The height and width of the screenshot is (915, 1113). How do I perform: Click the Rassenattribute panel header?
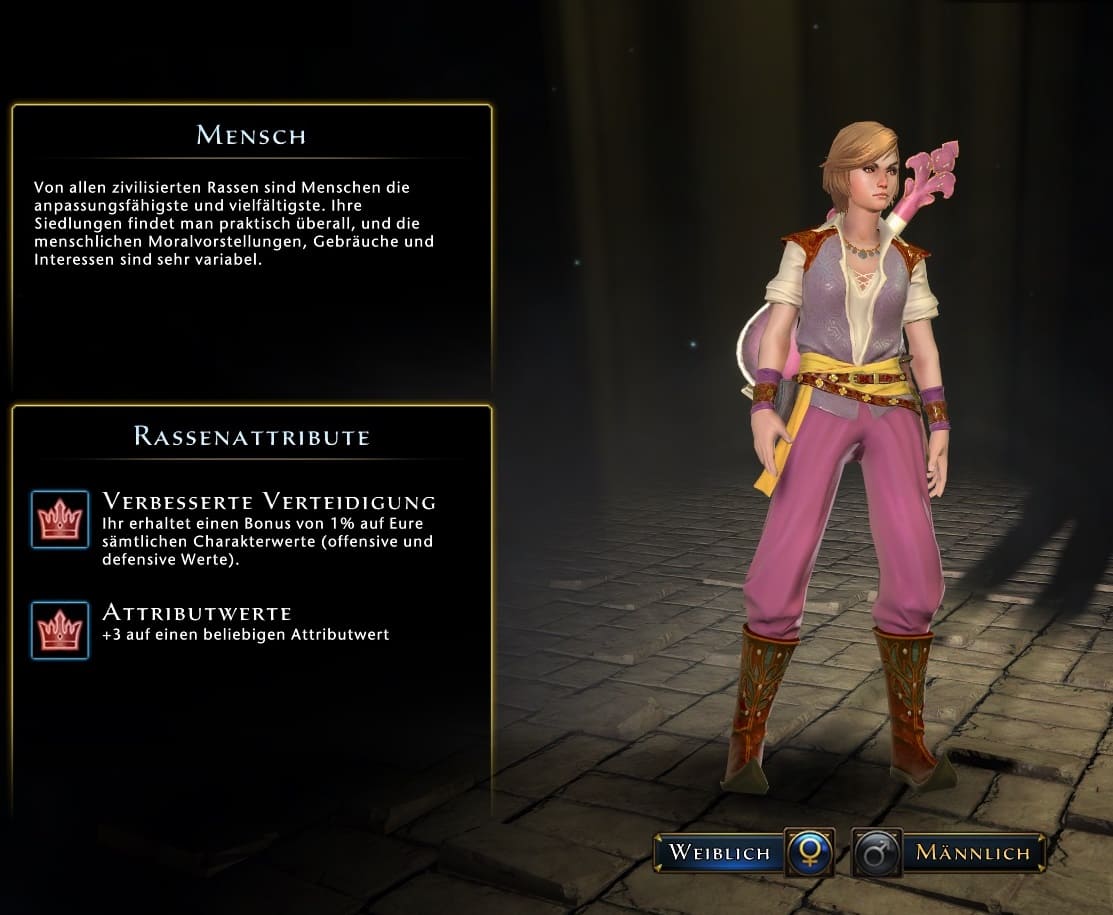tap(252, 436)
